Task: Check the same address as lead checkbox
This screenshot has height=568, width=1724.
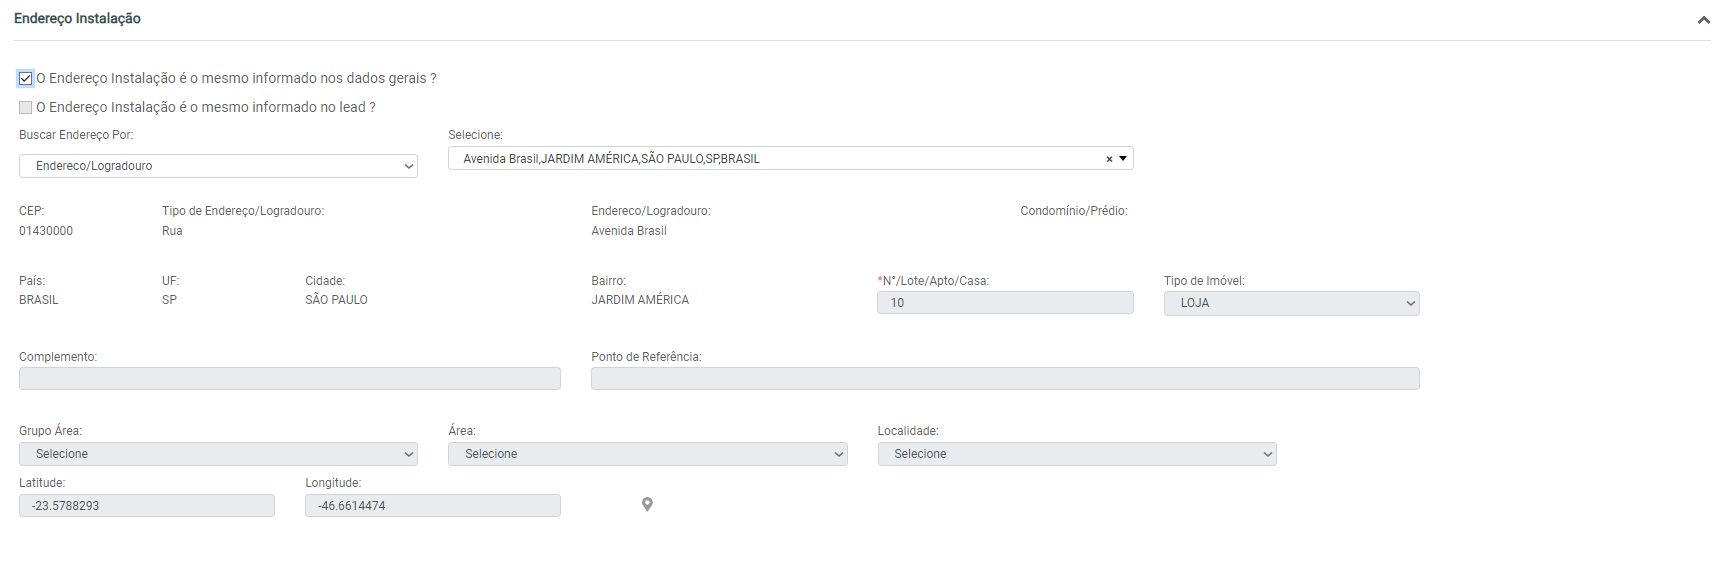Action: point(26,108)
